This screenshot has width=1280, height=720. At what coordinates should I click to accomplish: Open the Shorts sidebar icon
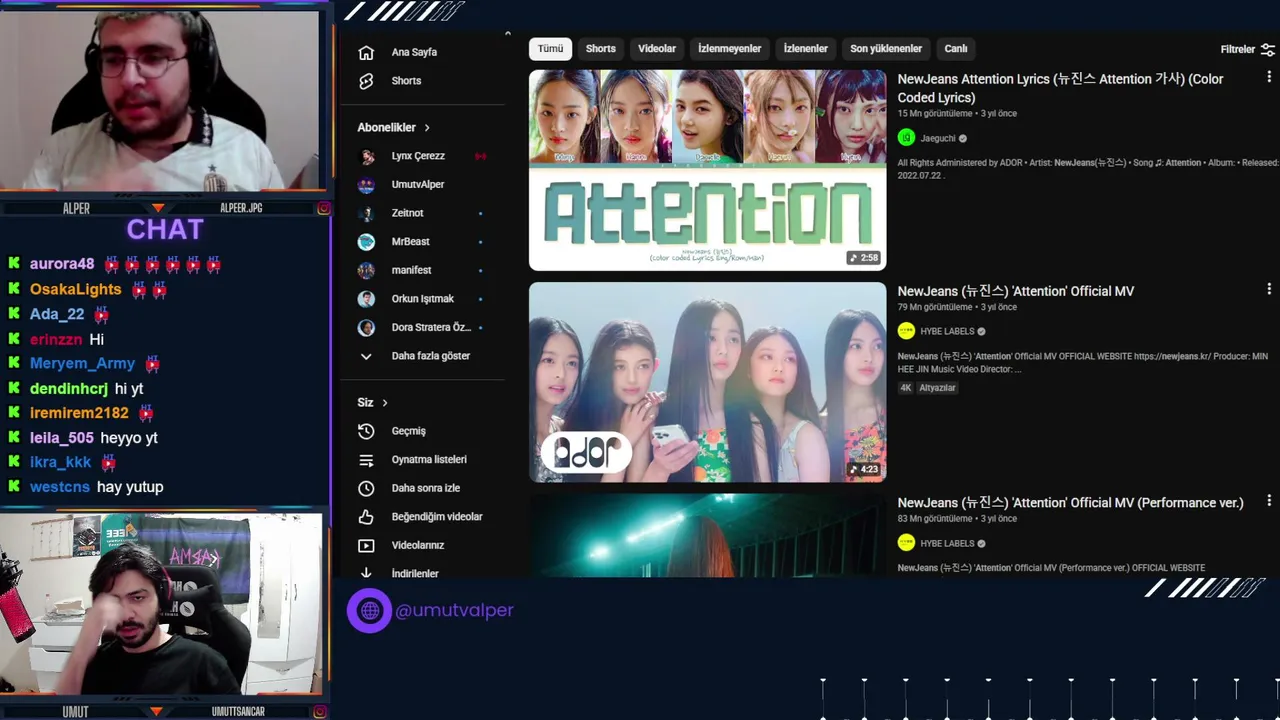pyautogui.click(x=366, y=81)
